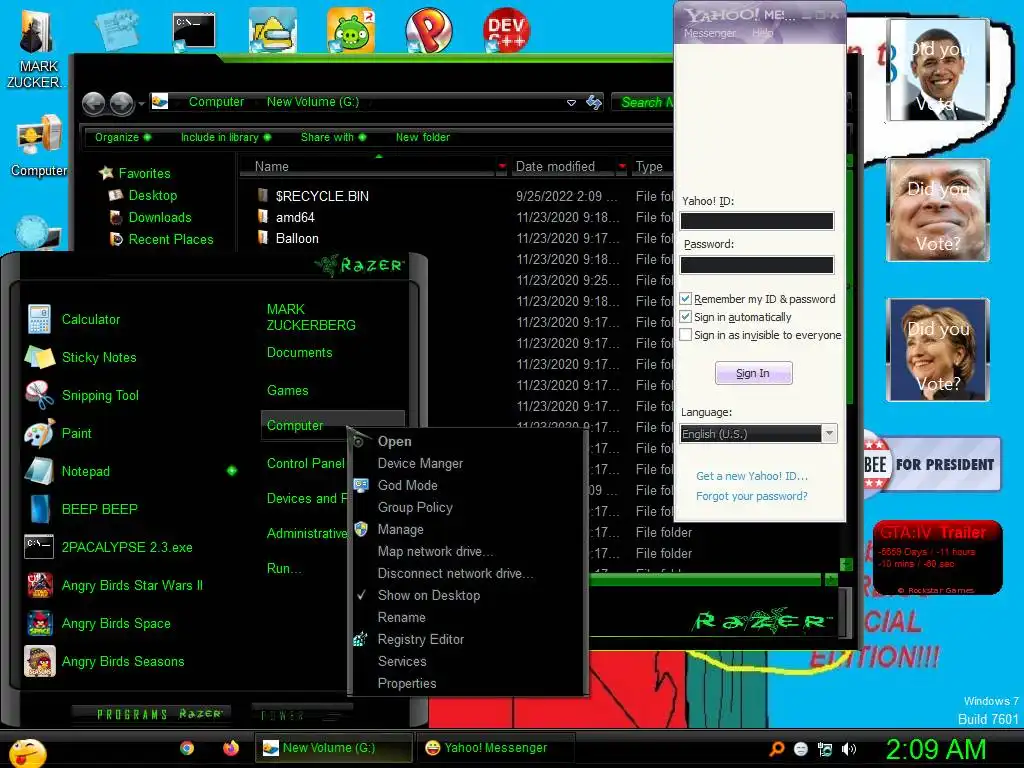1024x768 pixels.
Task: Open the MARK ZUCKER folder on desktop
Action: (x=36, y=49)
